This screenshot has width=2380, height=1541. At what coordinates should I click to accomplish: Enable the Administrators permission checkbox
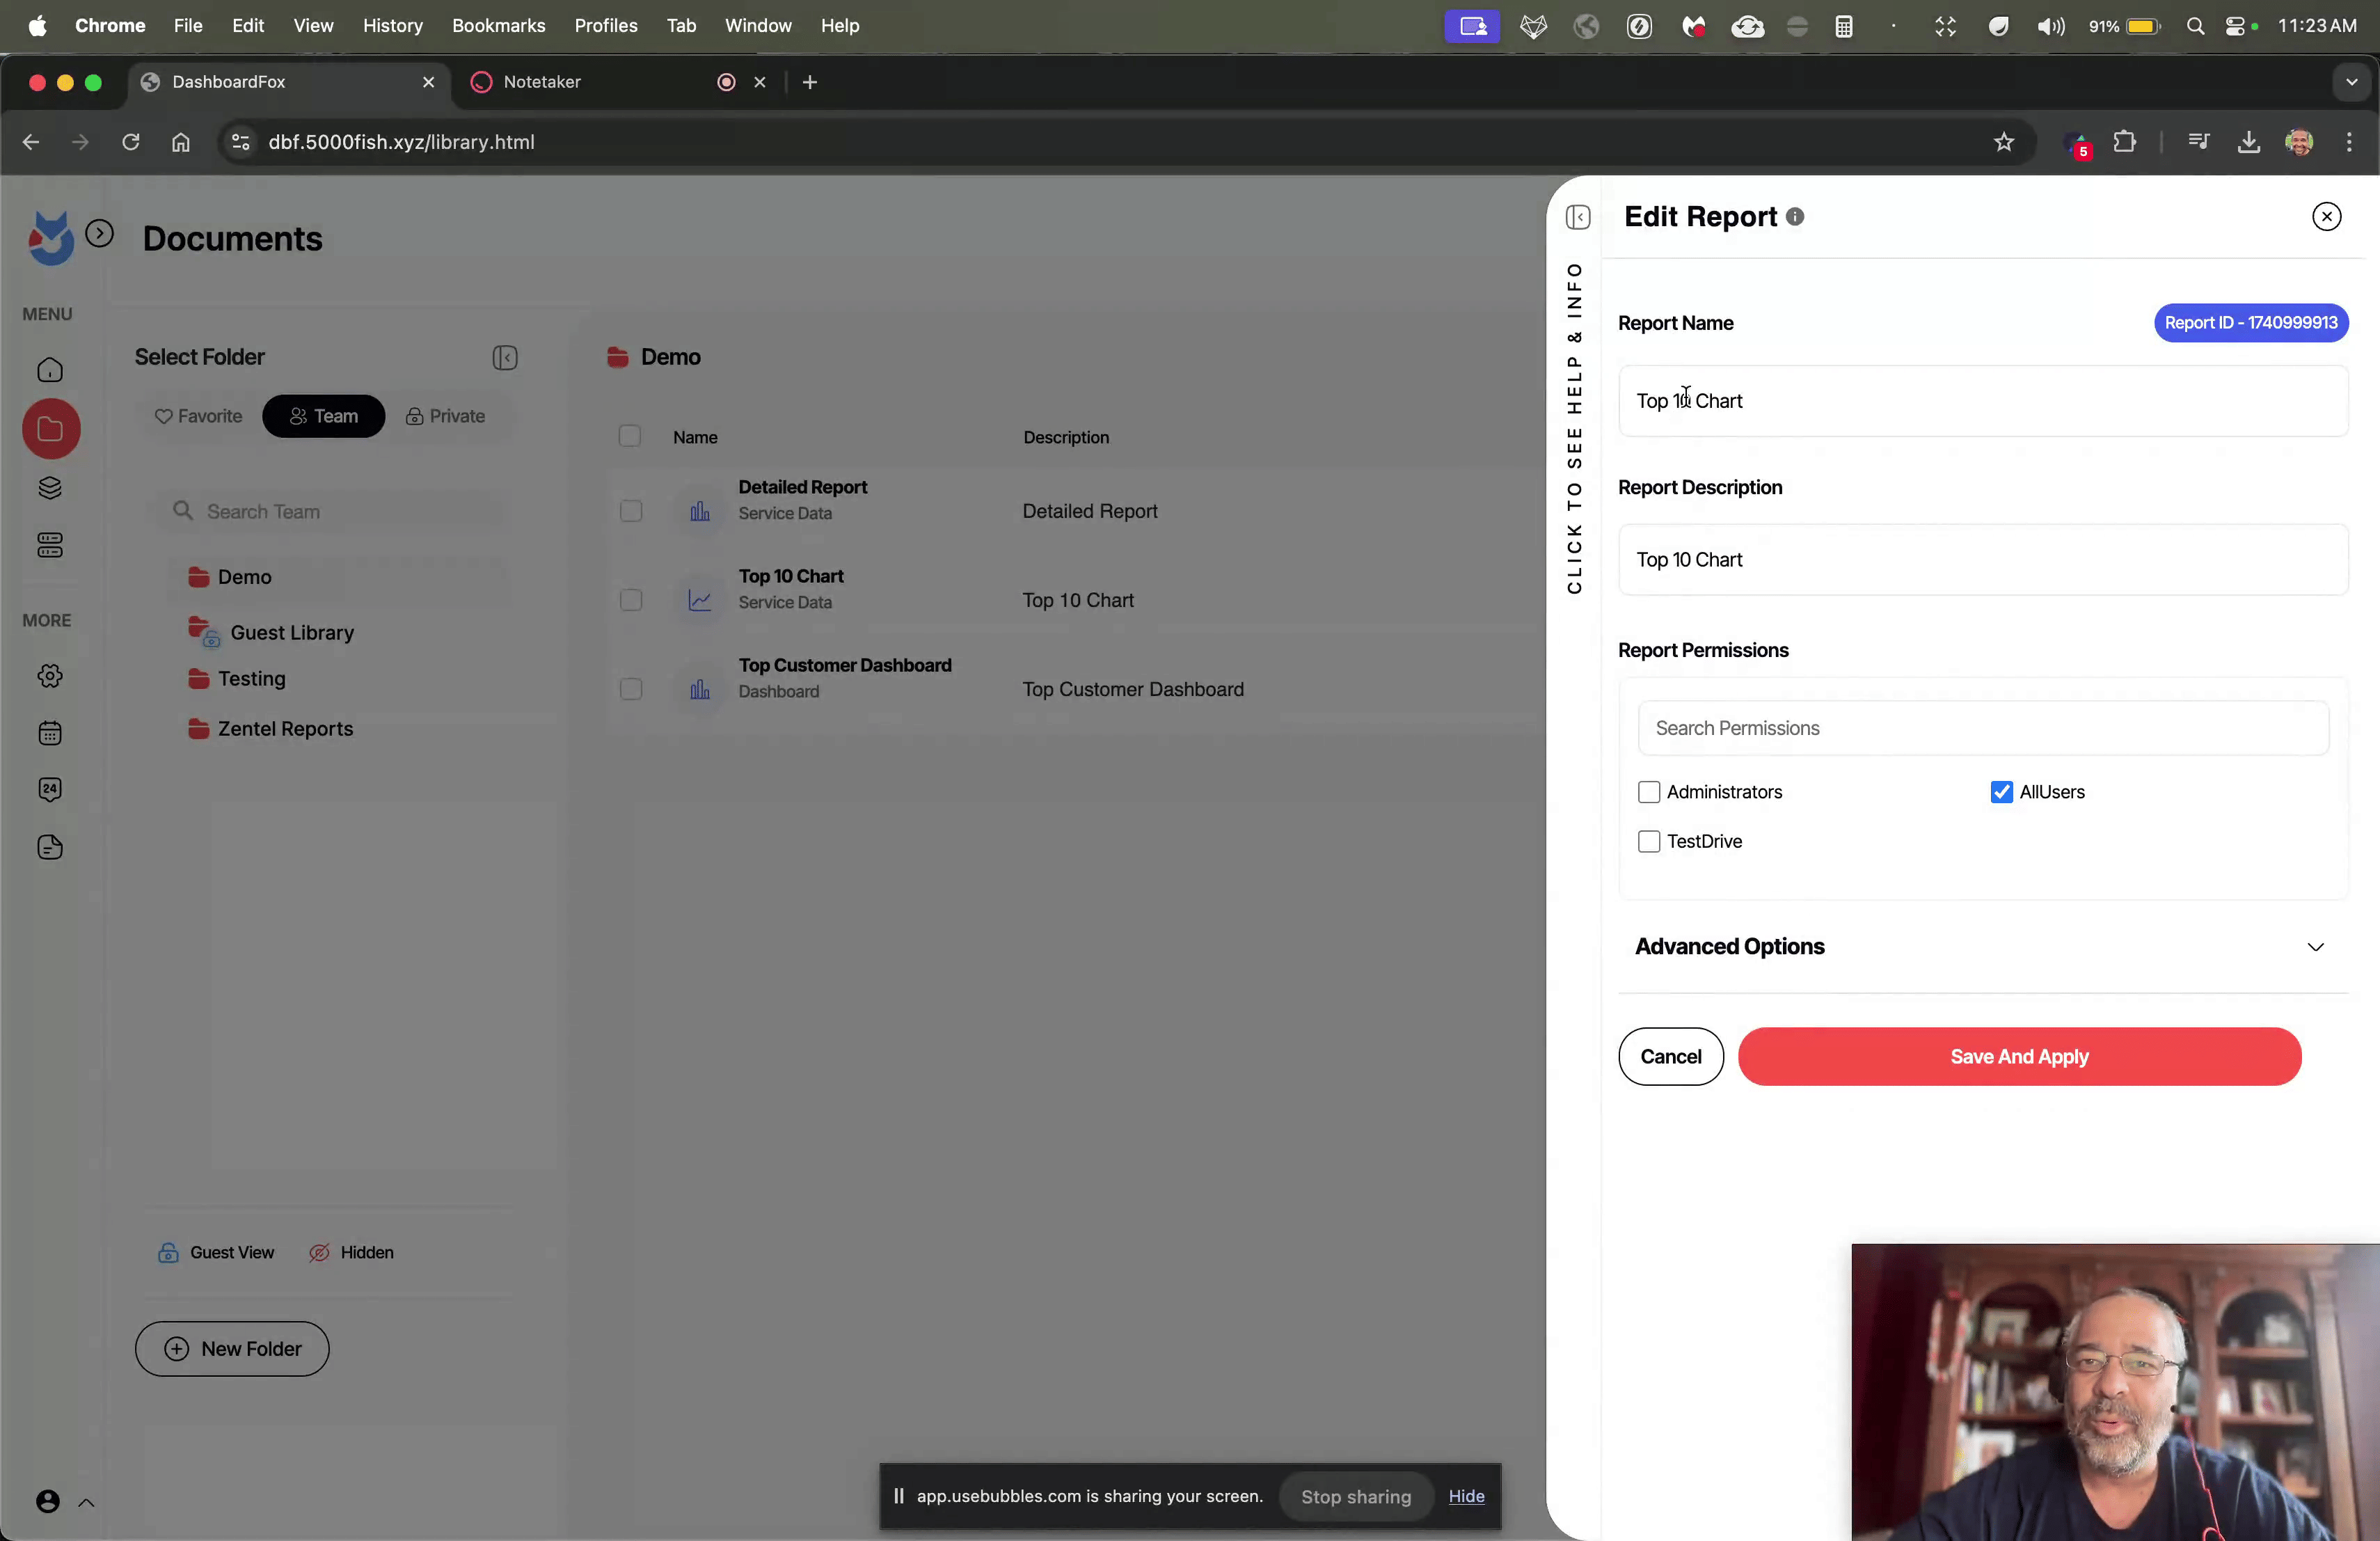[x=1649, y=792]
